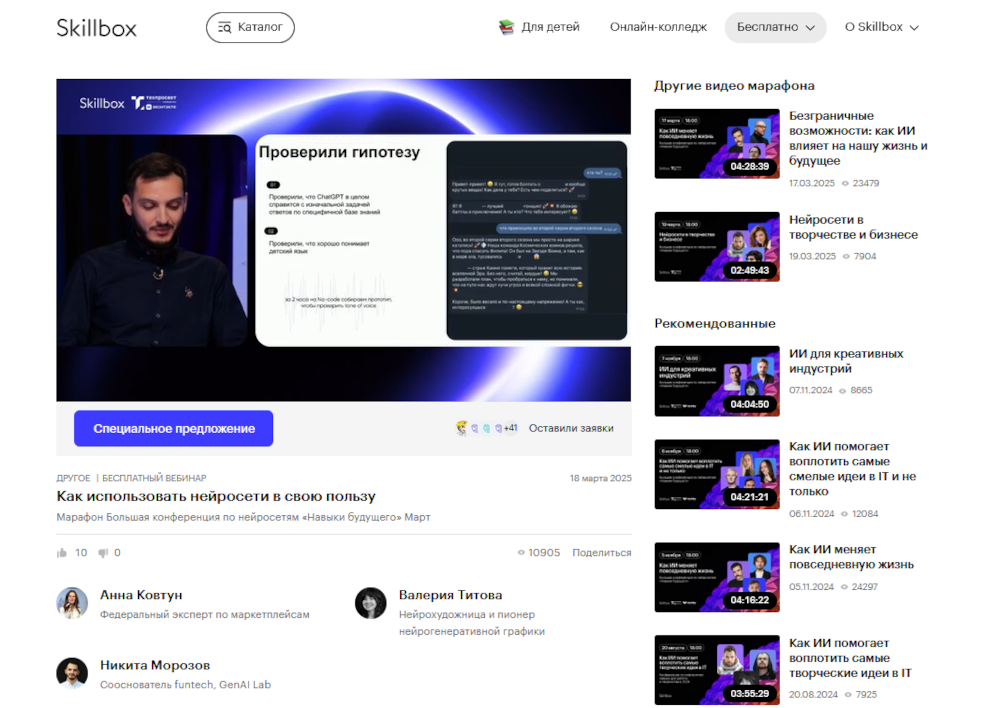
Task: Open the thumbnail with duration 04:28:39
Action: 717,144
